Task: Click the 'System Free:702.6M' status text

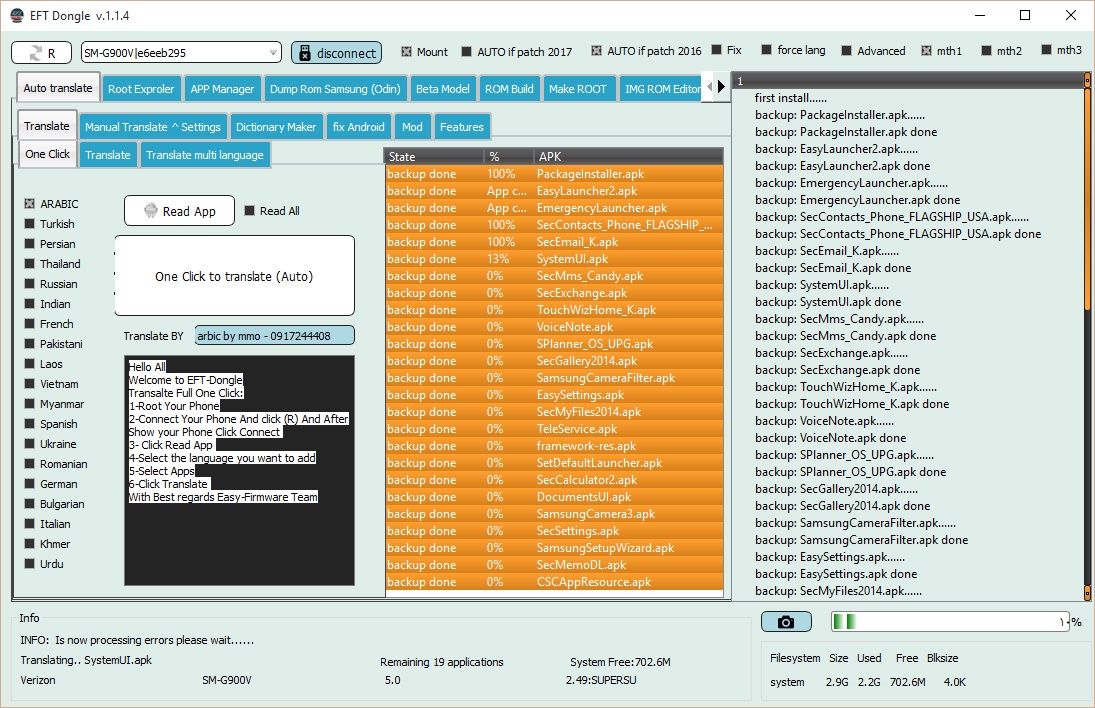Action: click(620, 662)
